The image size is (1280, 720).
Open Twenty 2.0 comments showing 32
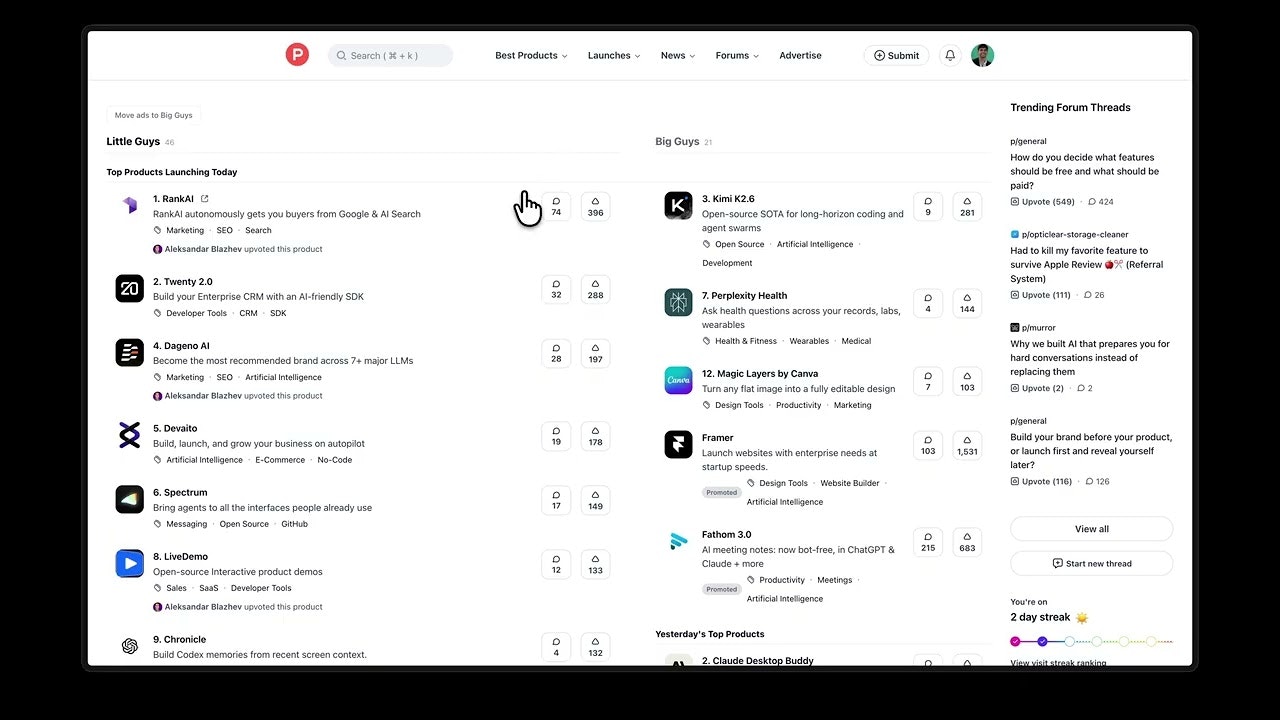(556, 289)
